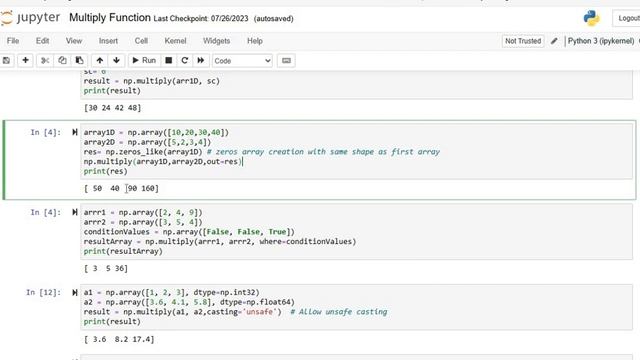Image resolution: width=640 pixels, height=360 pixels.
Task: Run cell icon beside a1 int32 cell
Action: [x=75, y=292]
